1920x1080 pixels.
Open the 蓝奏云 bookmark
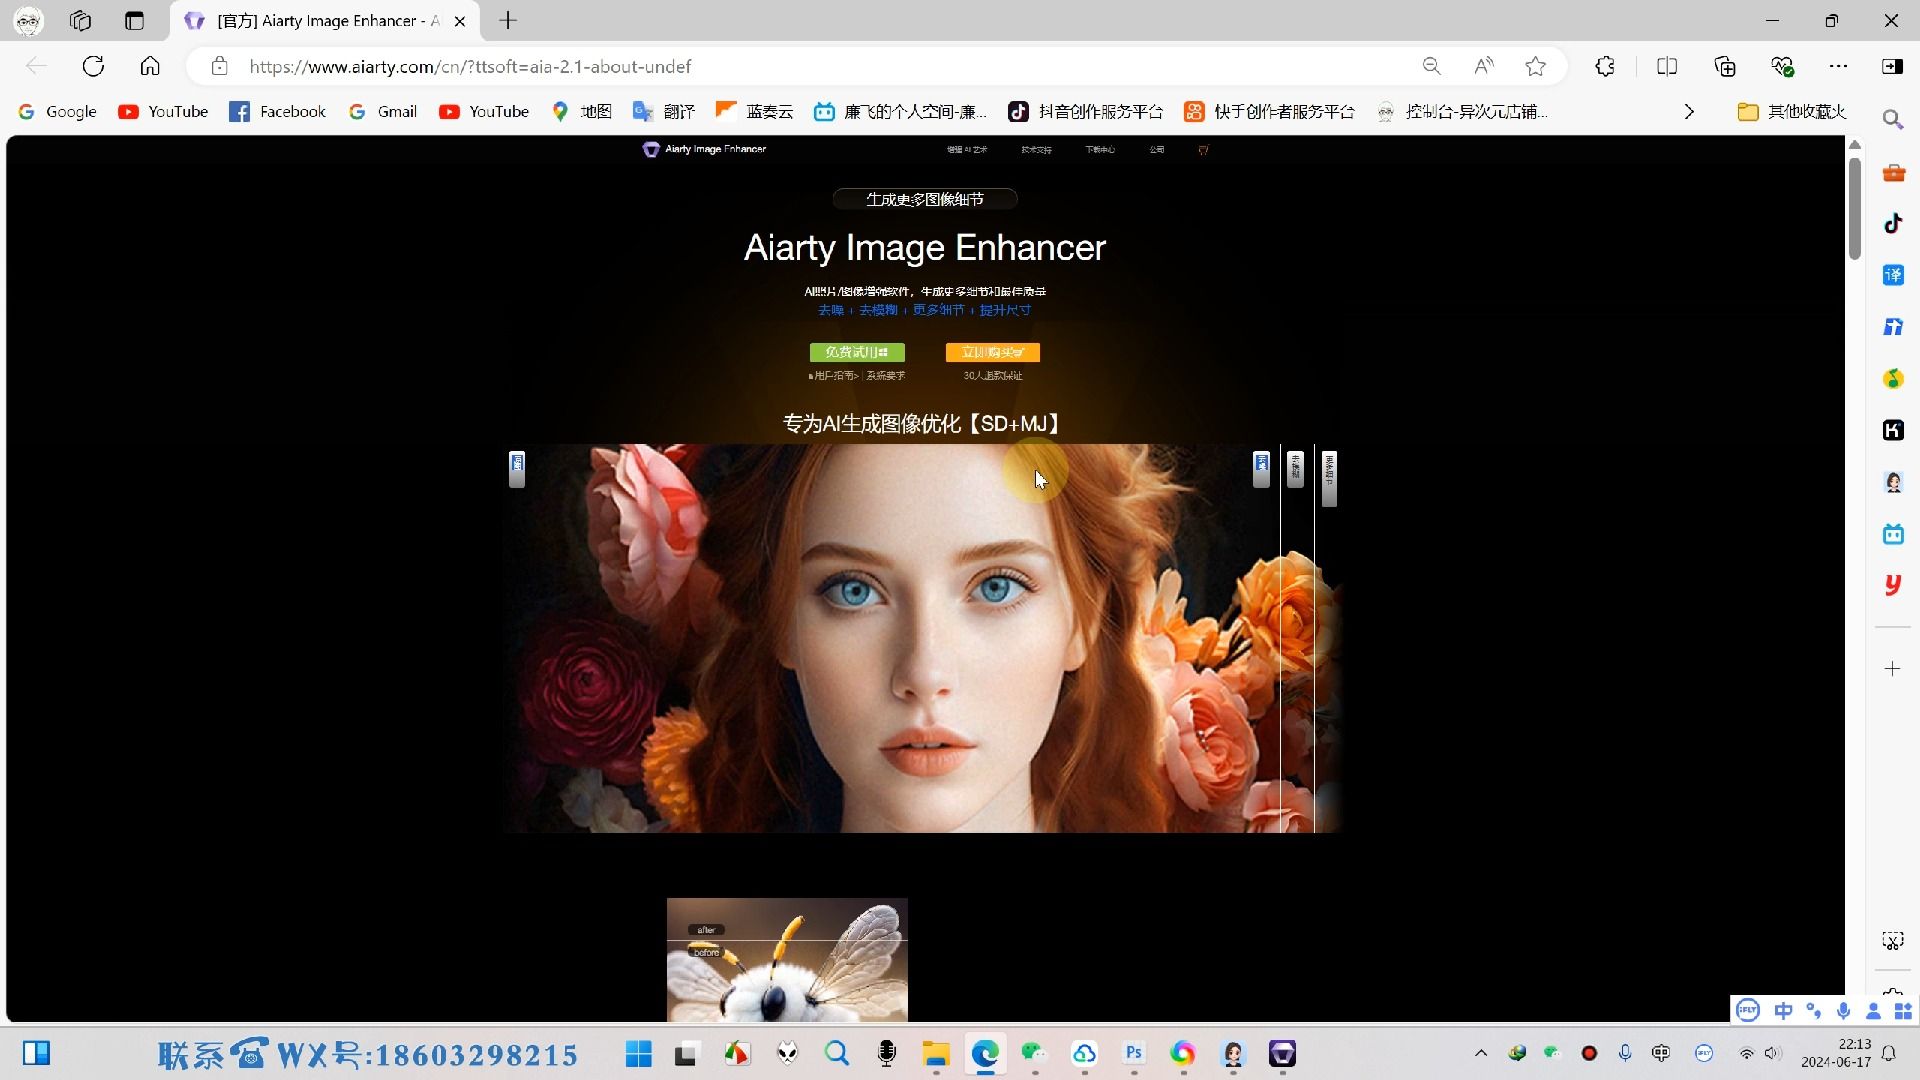point(755,112)
